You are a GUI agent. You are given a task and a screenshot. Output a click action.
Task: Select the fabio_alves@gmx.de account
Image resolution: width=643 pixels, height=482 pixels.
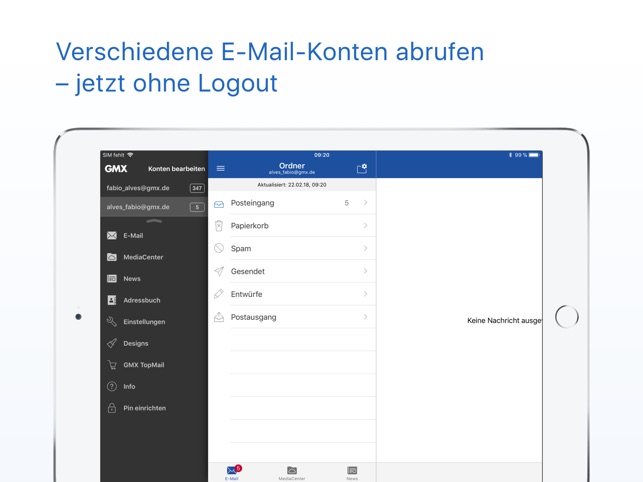[x=154, y=188]
